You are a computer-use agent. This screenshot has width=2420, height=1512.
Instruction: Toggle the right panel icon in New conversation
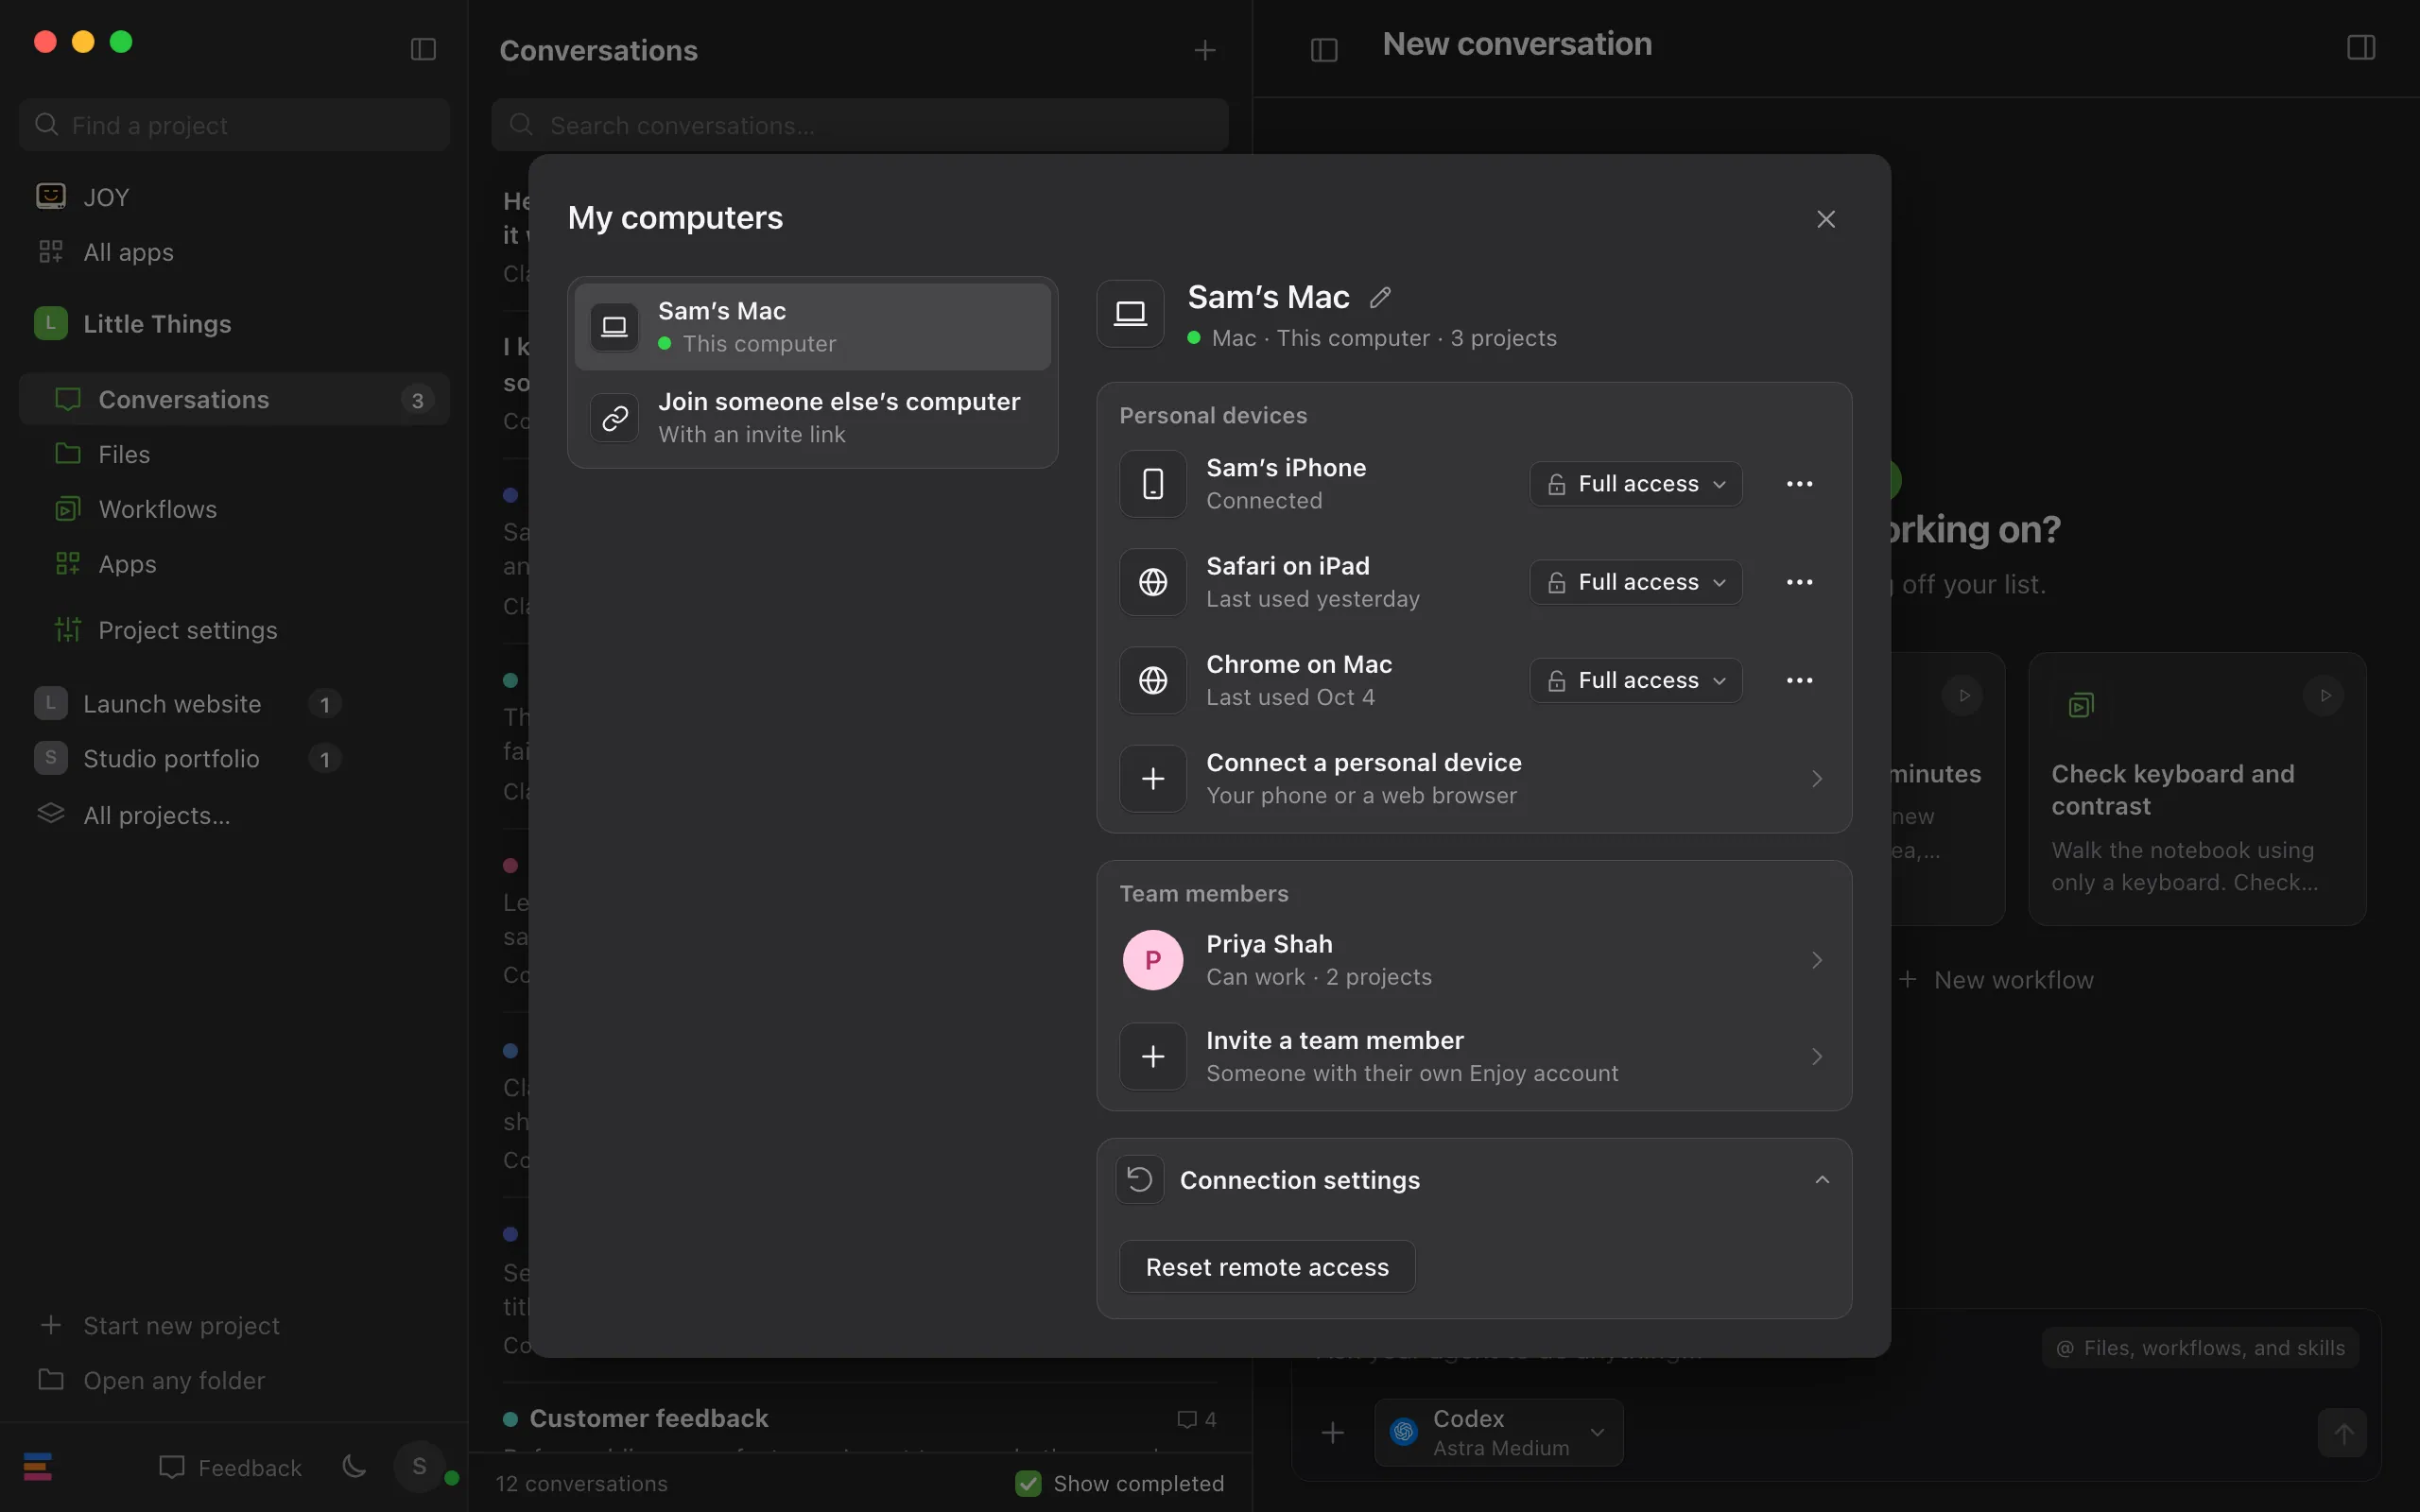coord(2361,47)
